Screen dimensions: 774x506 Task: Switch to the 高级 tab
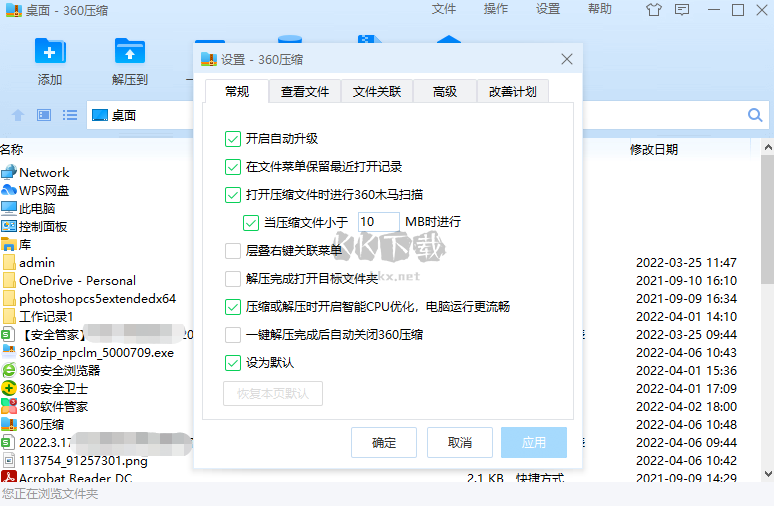point(445,91)
